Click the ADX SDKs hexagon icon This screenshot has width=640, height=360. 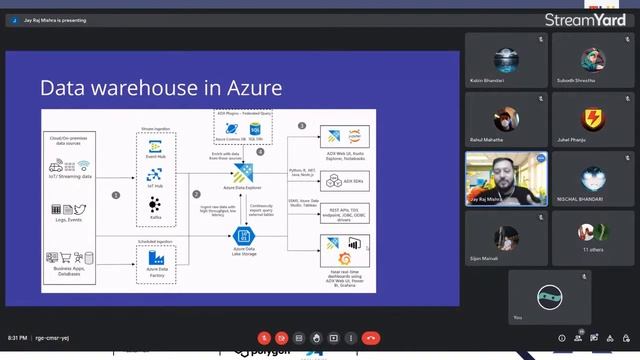tap(334, 181)
